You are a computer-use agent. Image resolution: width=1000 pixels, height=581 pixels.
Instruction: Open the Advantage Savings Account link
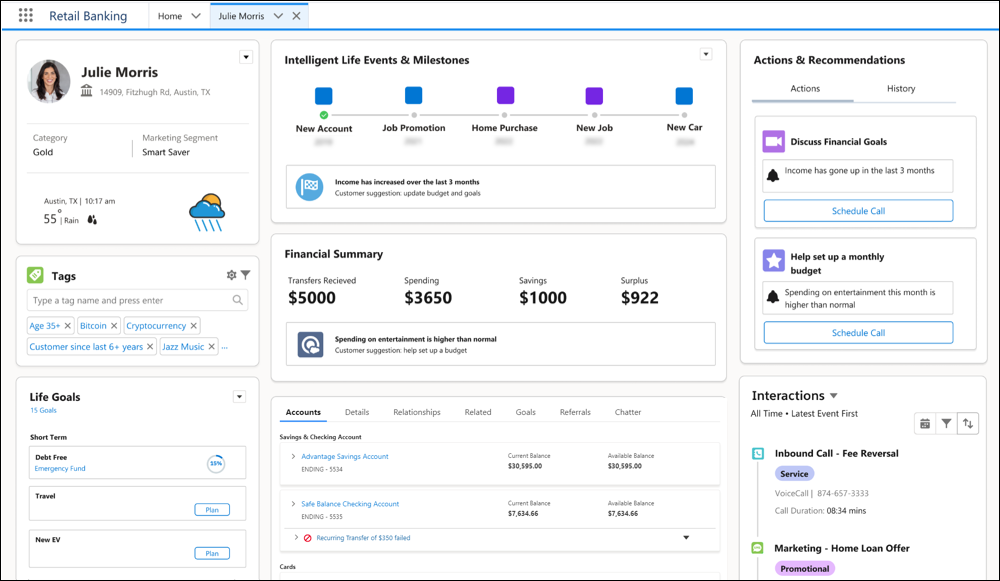[344, 456]
